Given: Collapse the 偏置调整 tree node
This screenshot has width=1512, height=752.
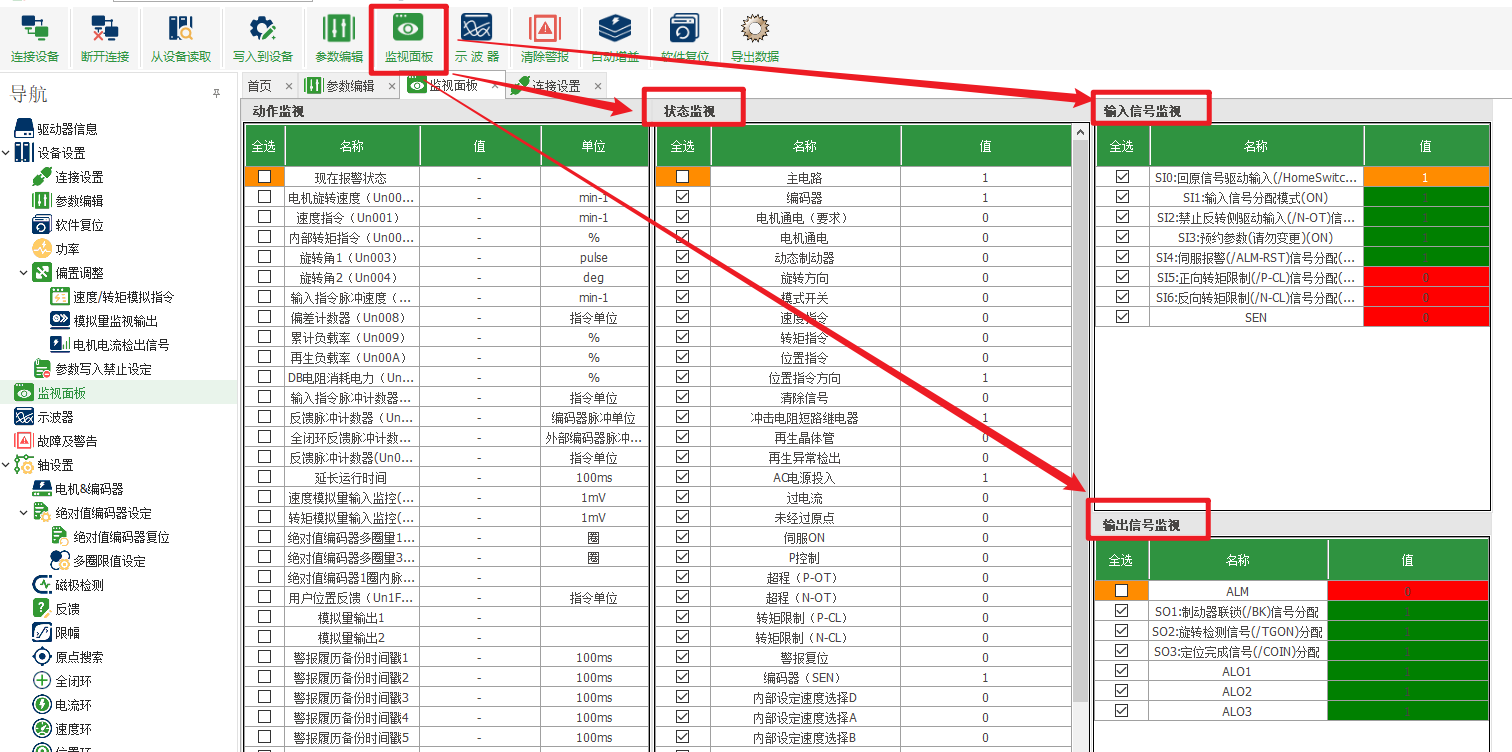Looking at the screenshot, I should click(24, 273).
